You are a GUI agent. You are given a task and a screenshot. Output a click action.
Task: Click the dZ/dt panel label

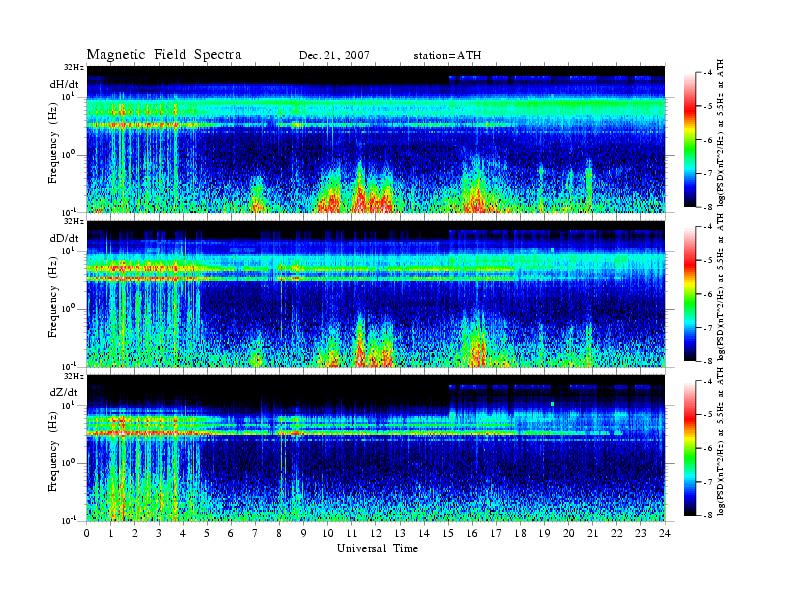coord(64,392)
